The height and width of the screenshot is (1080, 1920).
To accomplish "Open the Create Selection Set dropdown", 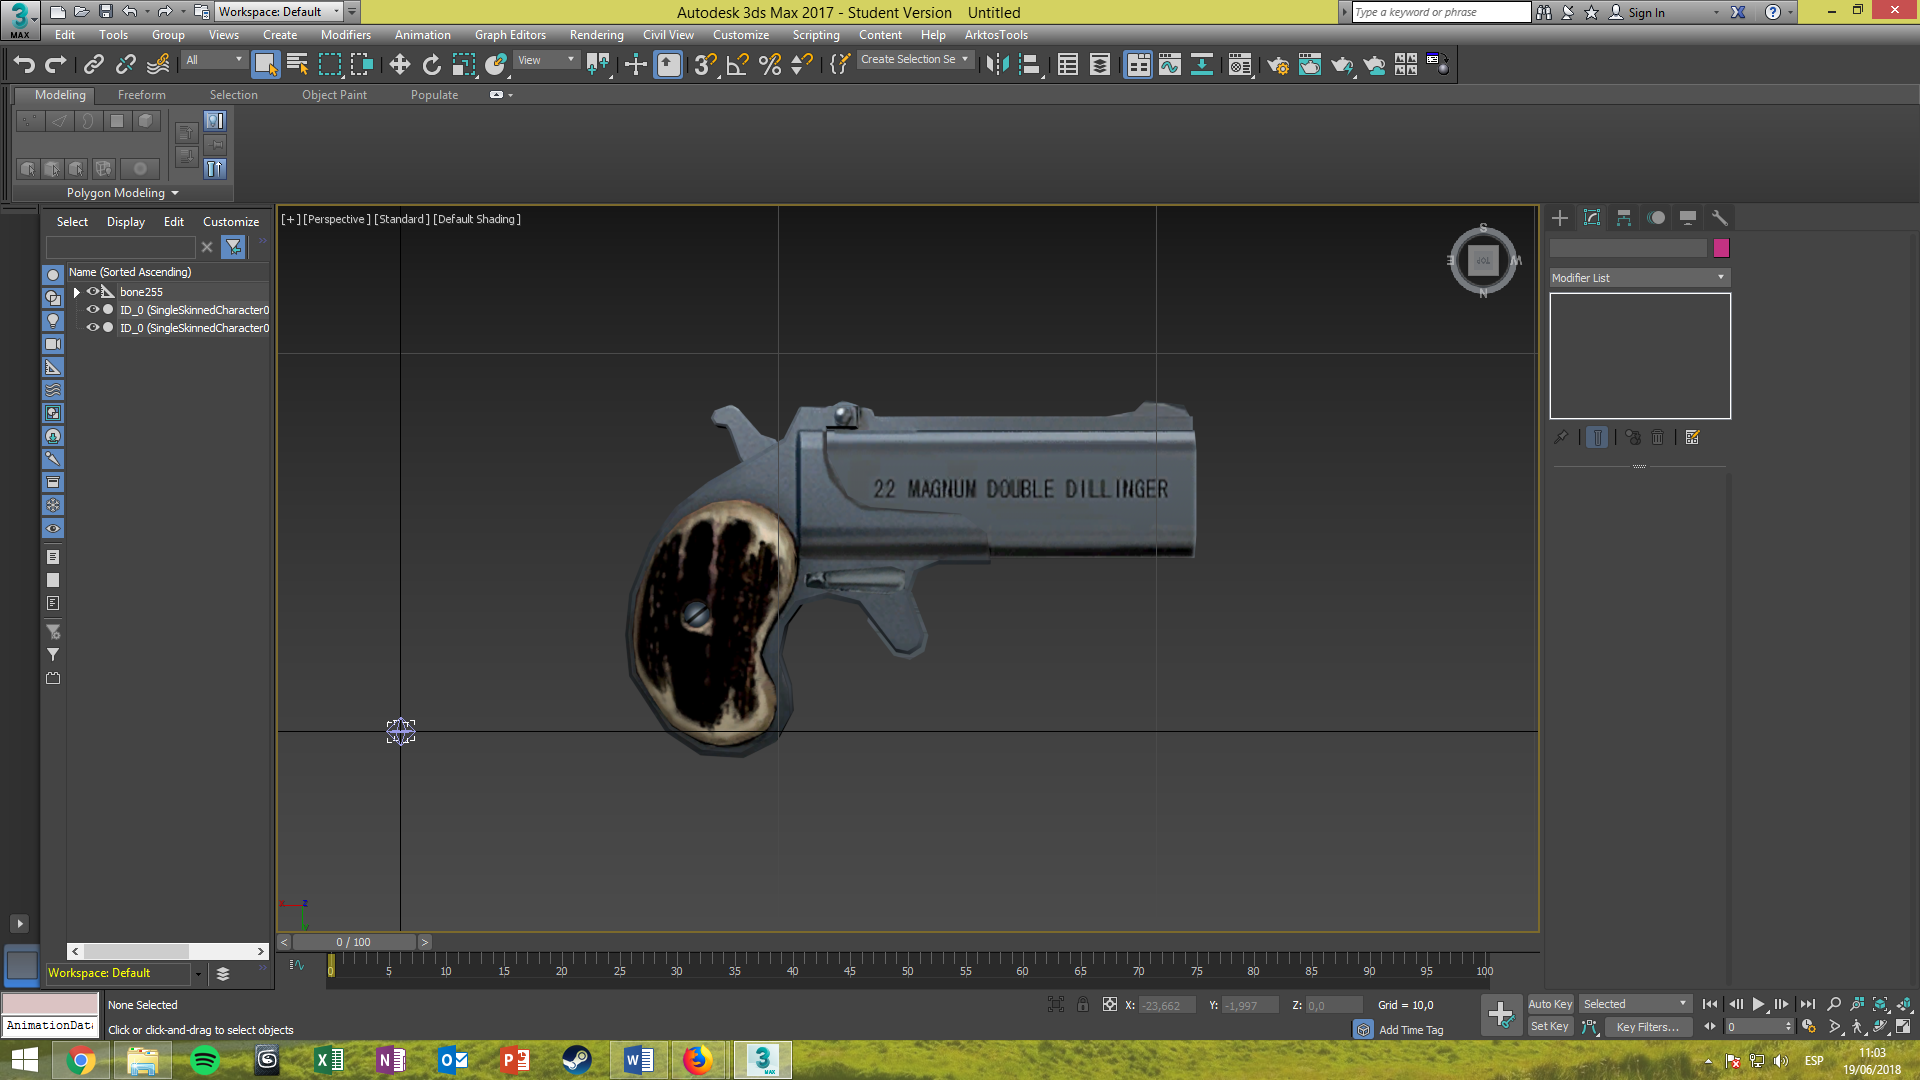I will (x=914, y=60).
